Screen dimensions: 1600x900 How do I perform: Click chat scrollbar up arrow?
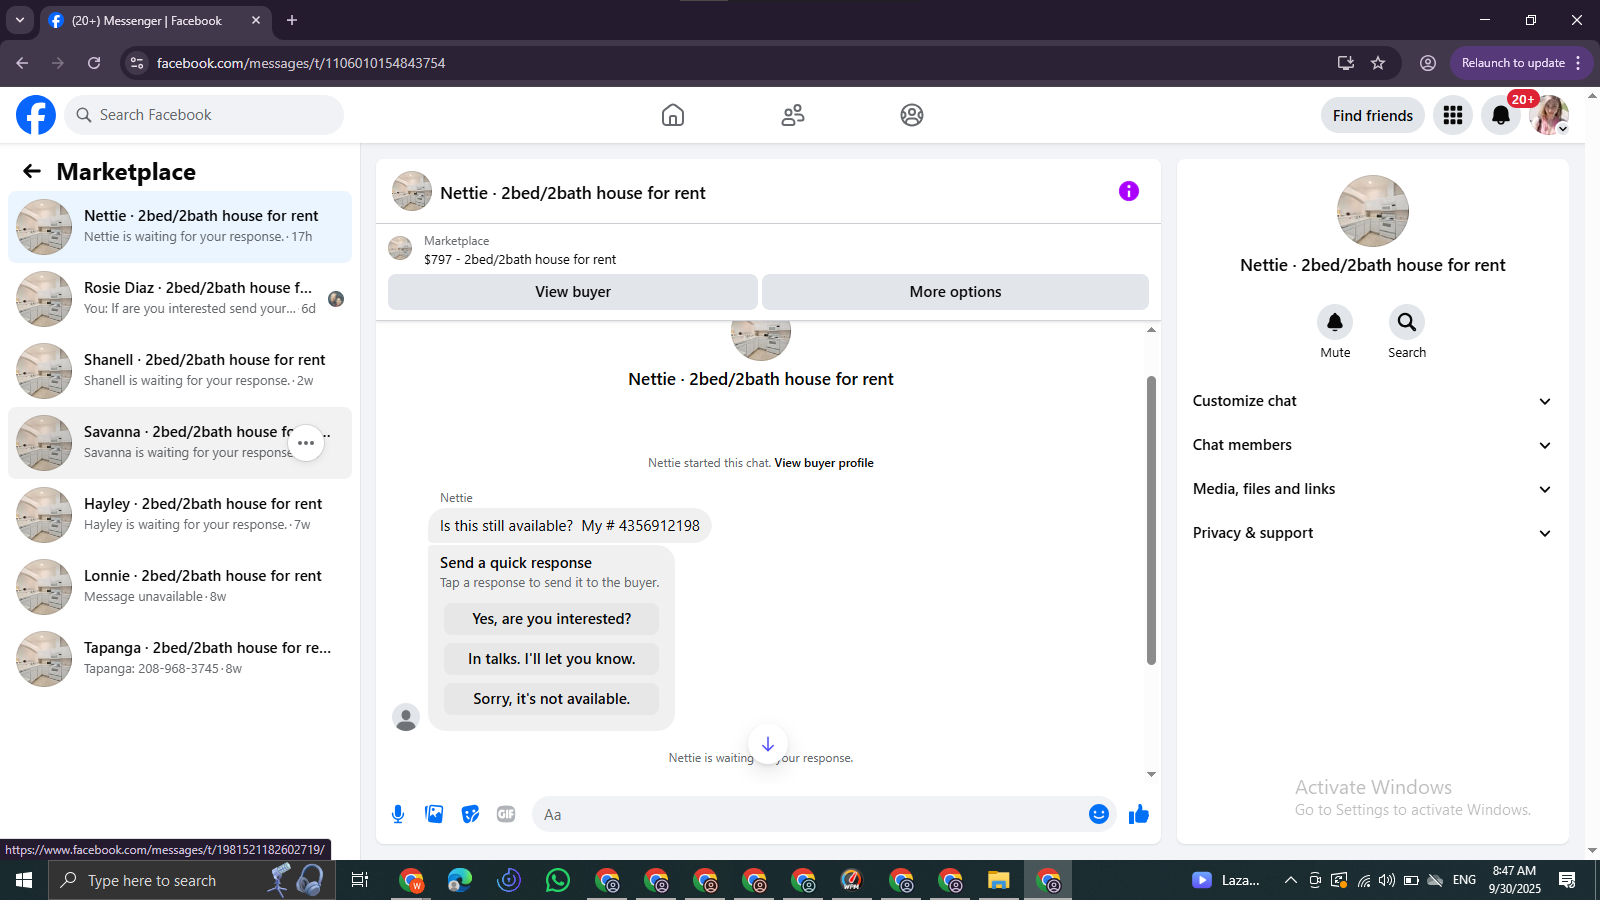click(x=1151, y=329)
